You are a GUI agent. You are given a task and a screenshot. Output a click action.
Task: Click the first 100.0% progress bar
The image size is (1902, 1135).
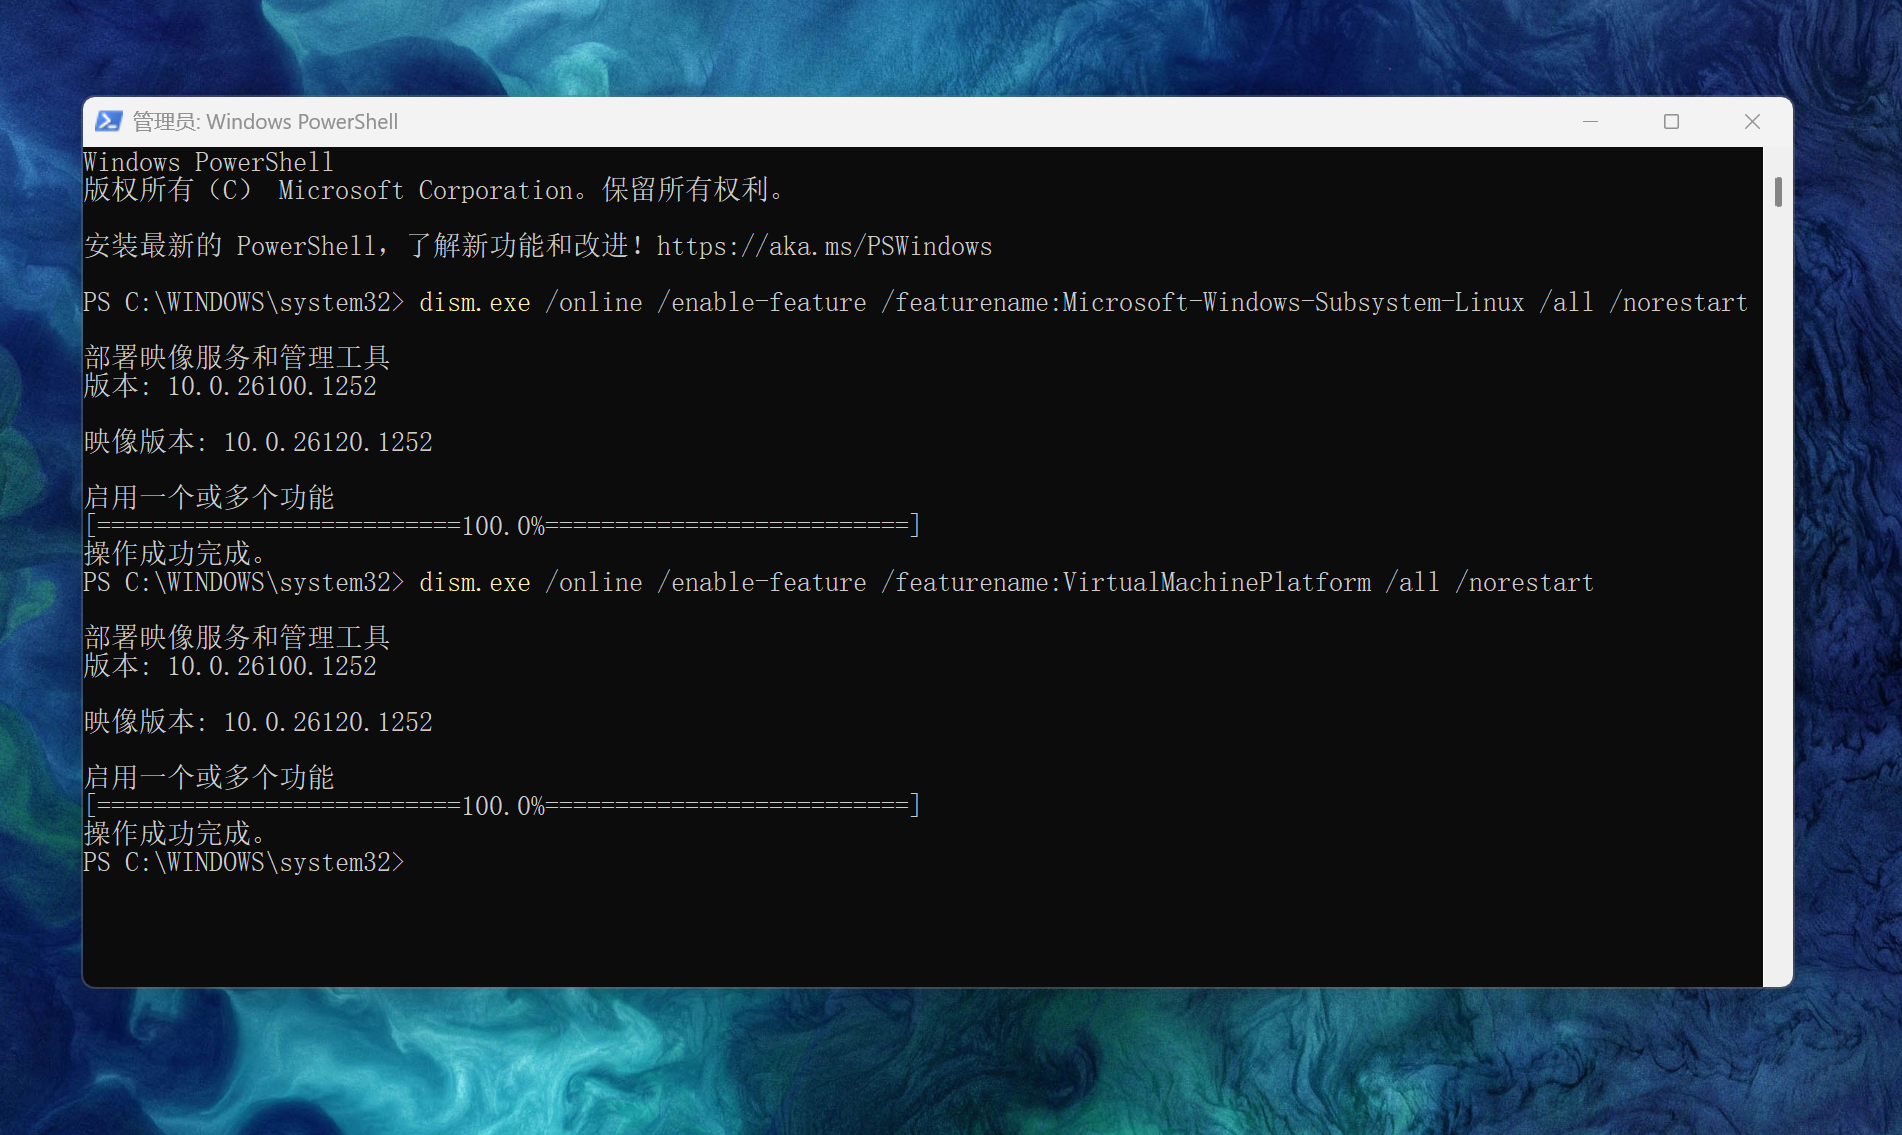coord(502,526)
